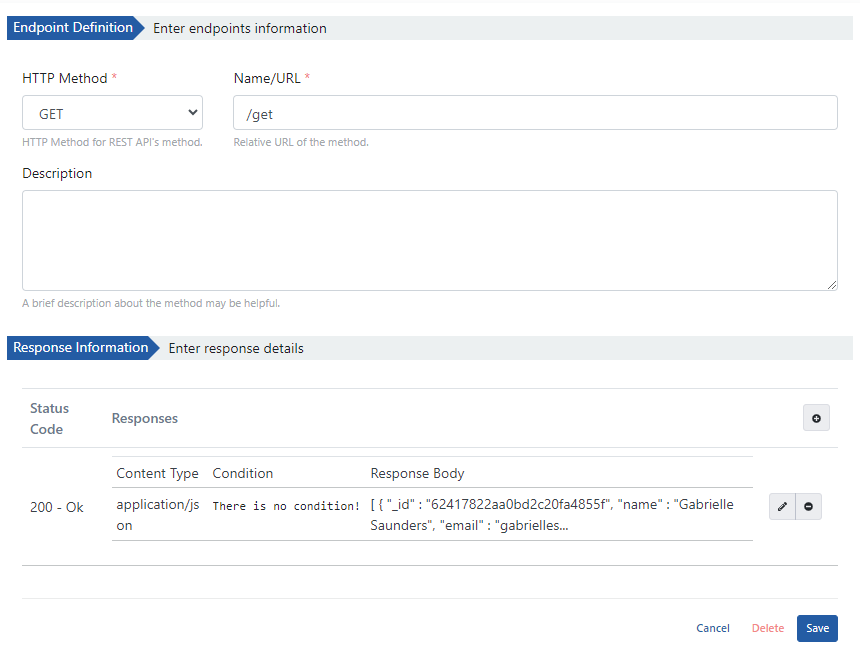Click the Name/URL field containing /get
This screenshot has width=860, height=652.
[x=535, y=114]
